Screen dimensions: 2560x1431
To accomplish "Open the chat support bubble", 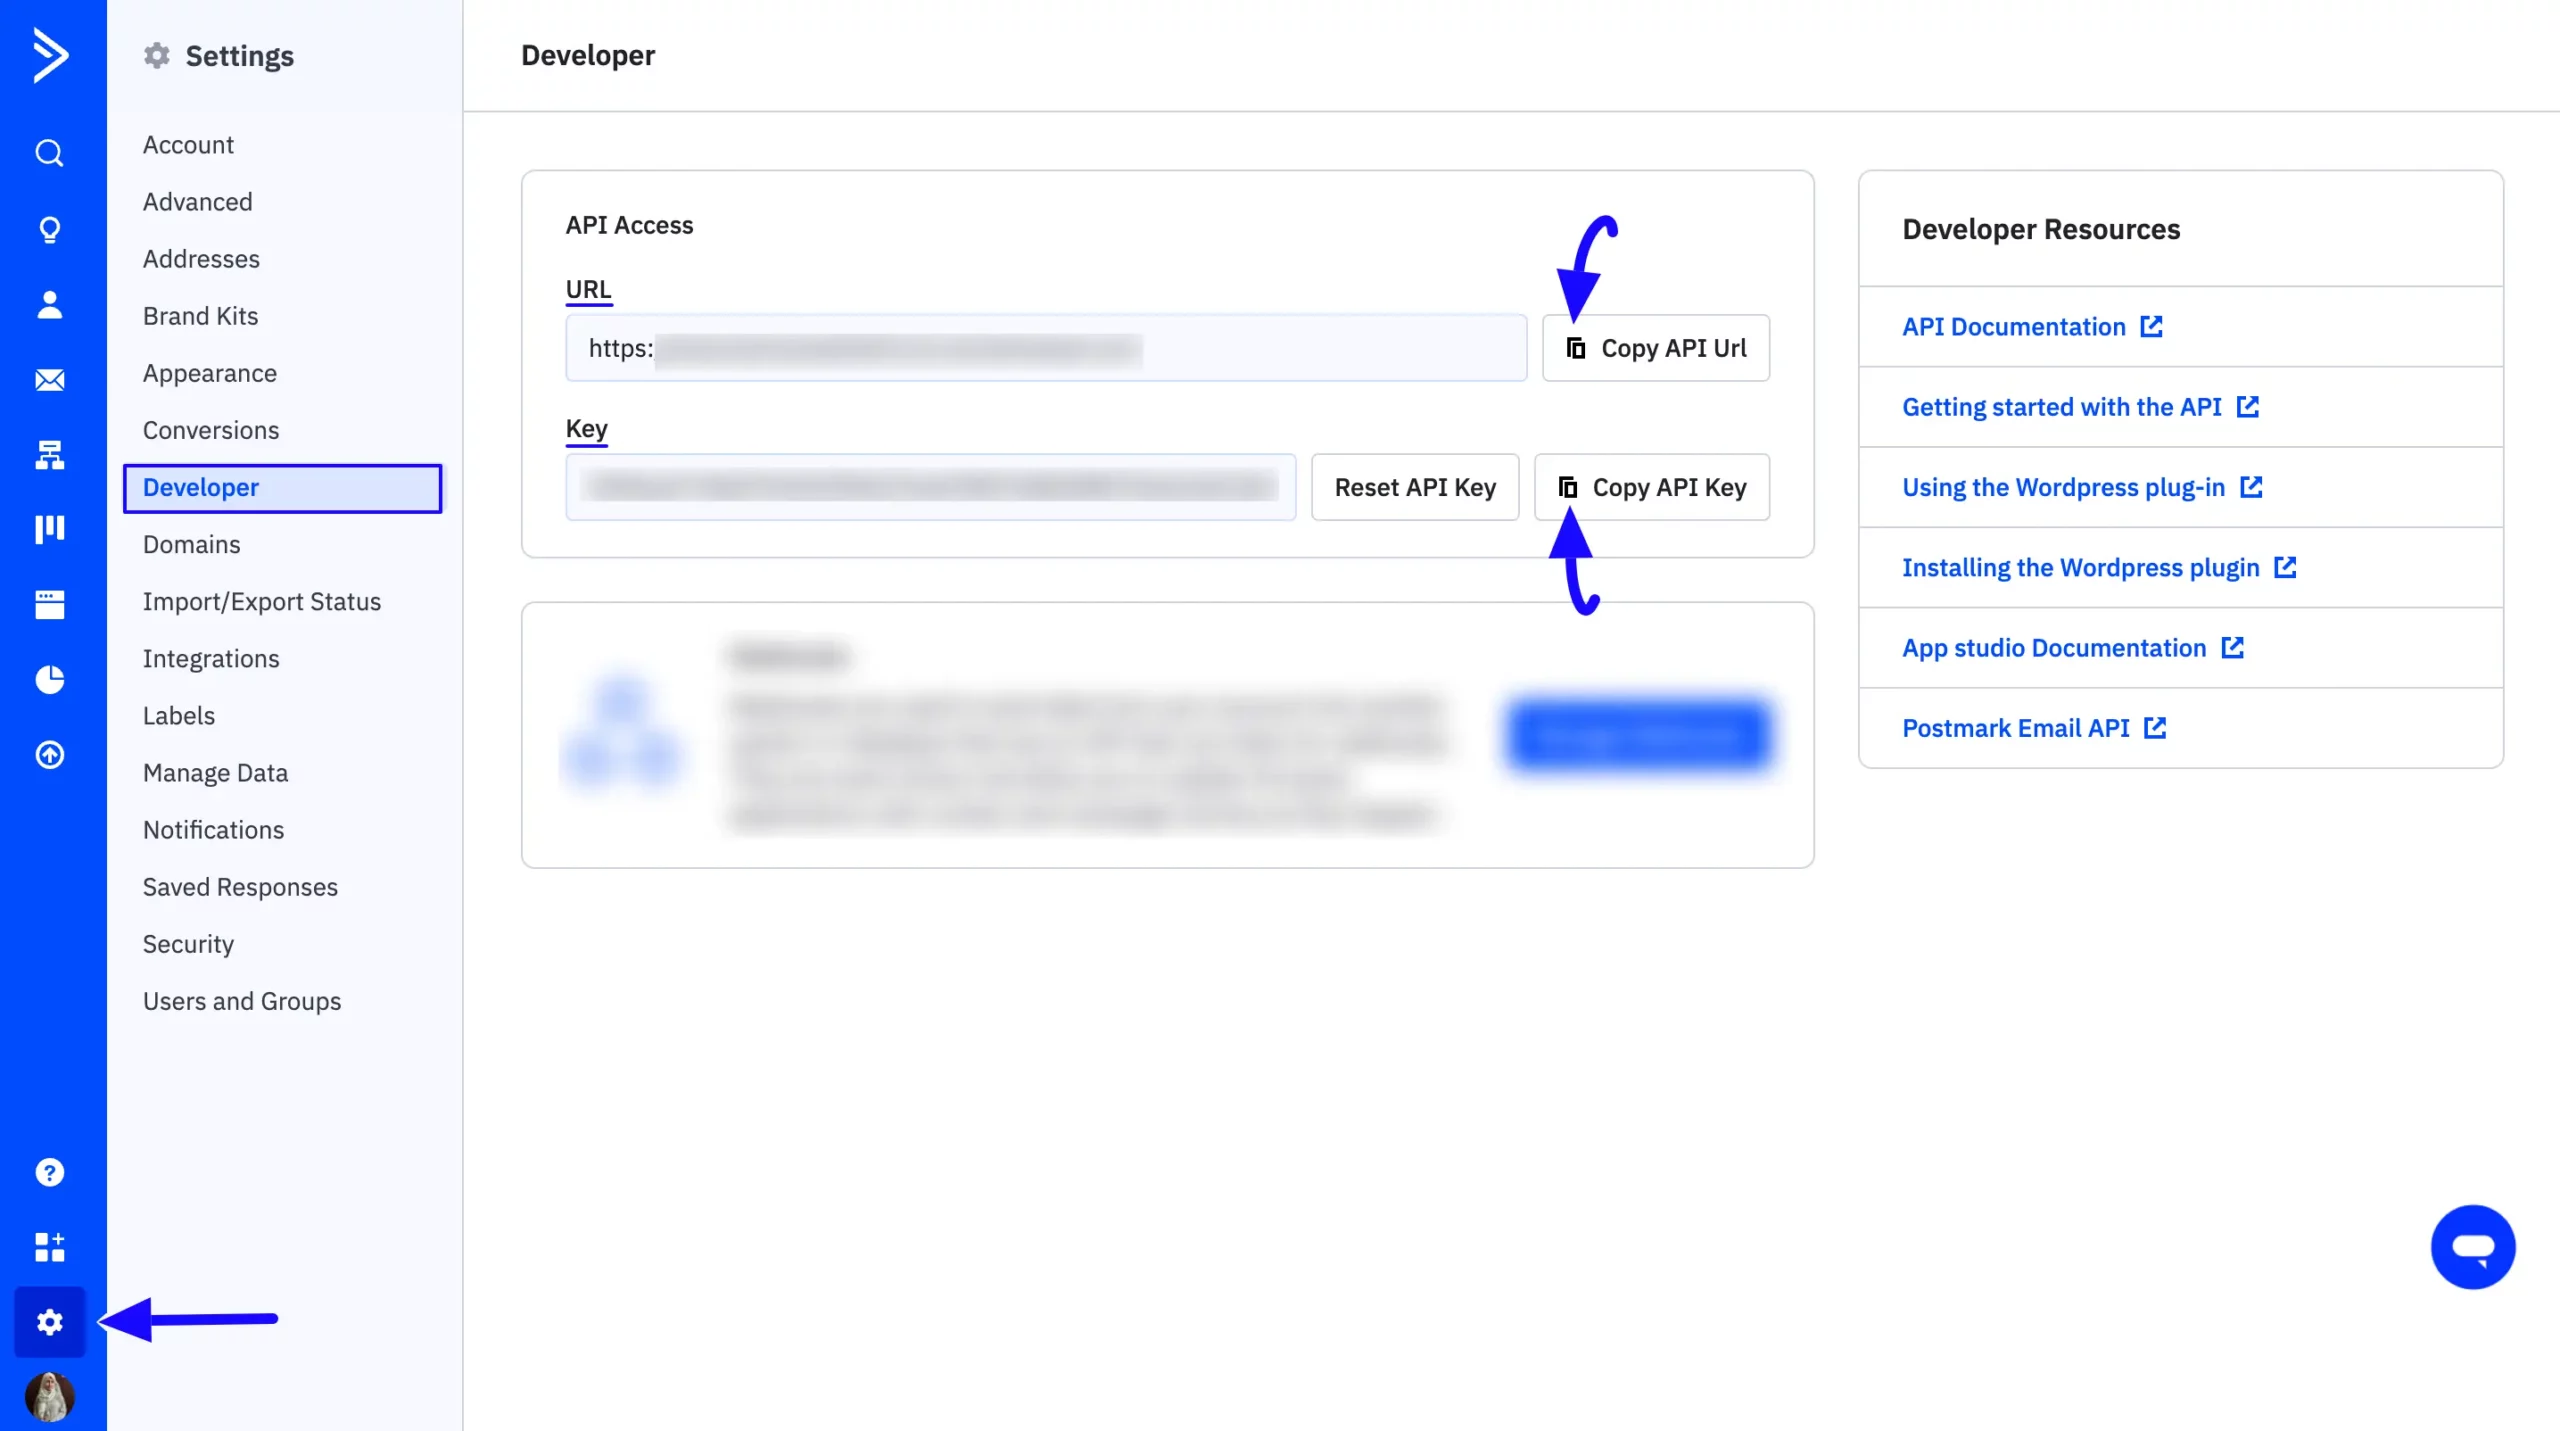I will click(2473, 1247).
